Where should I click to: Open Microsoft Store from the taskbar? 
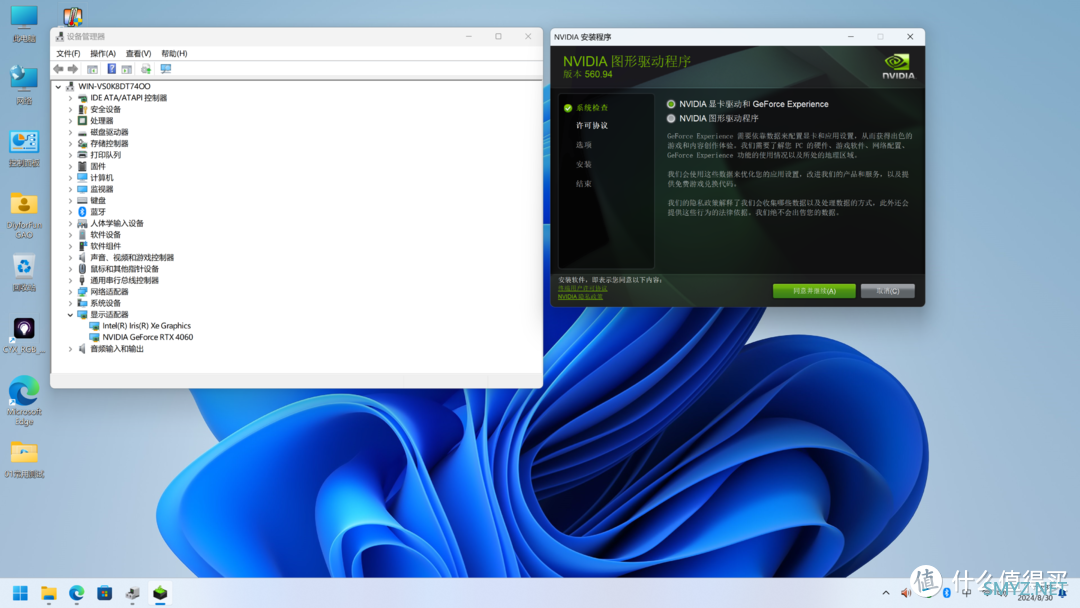point(104,593)
